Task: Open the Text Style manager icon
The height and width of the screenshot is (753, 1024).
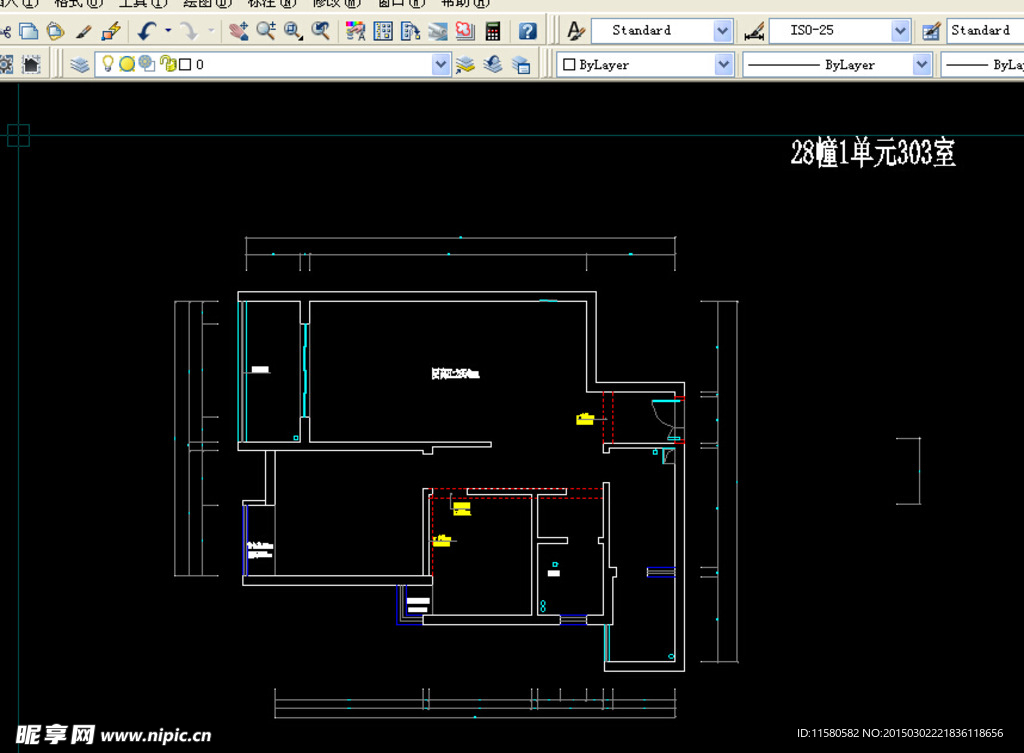Action: 576,31
